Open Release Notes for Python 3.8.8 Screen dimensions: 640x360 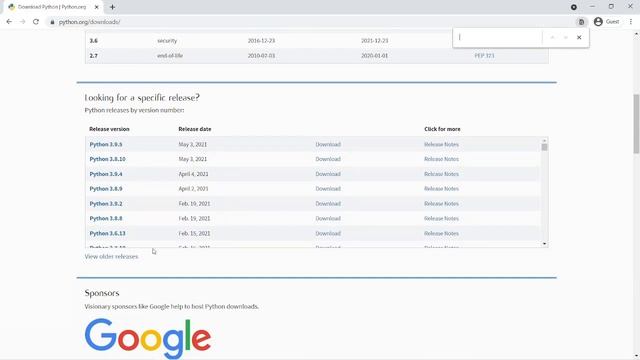pyautogui.click(x=441, y=218)
